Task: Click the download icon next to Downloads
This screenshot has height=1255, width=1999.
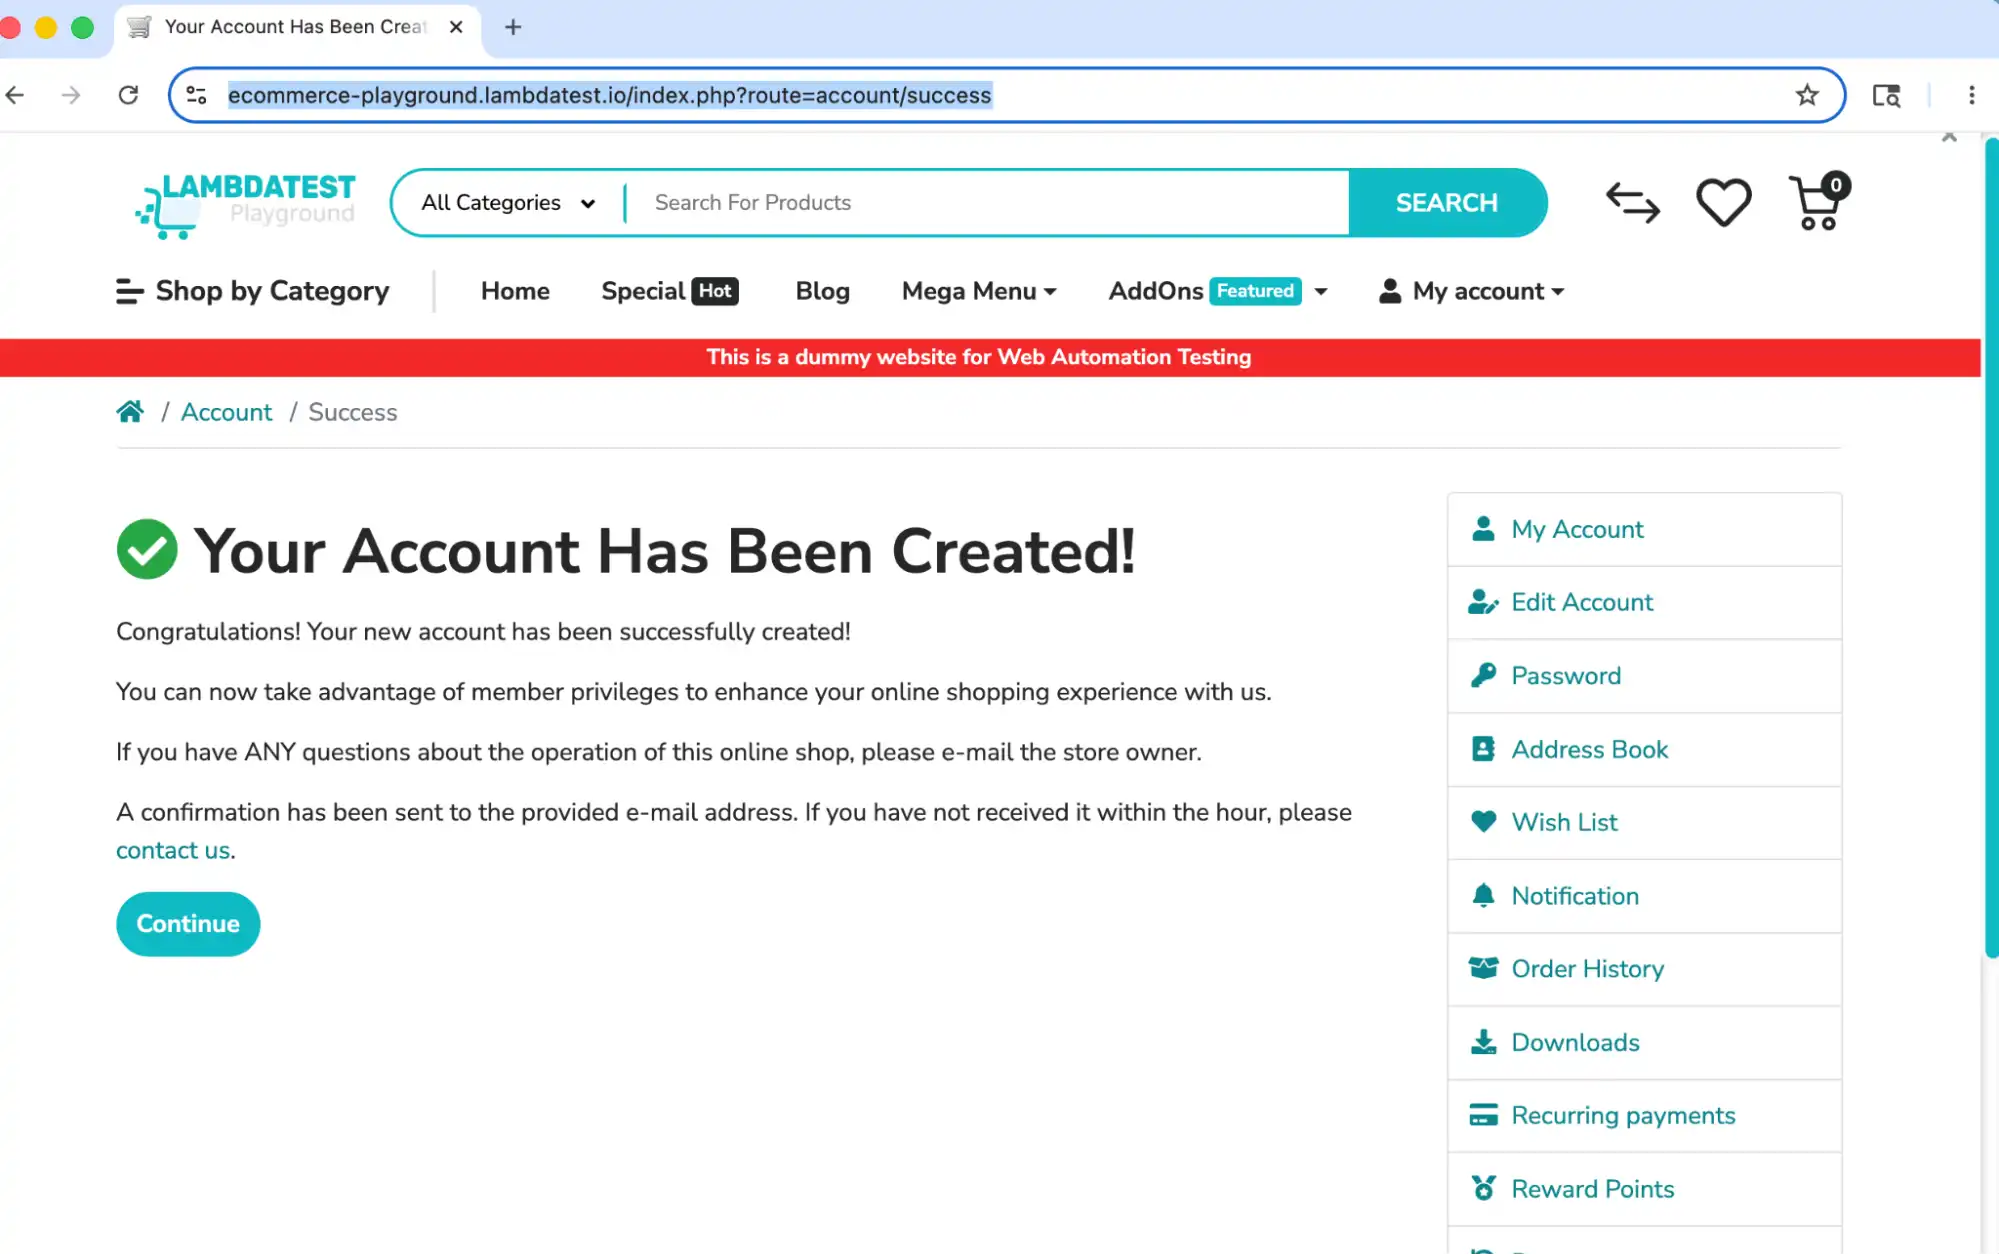Action: click(1483, 1042)
